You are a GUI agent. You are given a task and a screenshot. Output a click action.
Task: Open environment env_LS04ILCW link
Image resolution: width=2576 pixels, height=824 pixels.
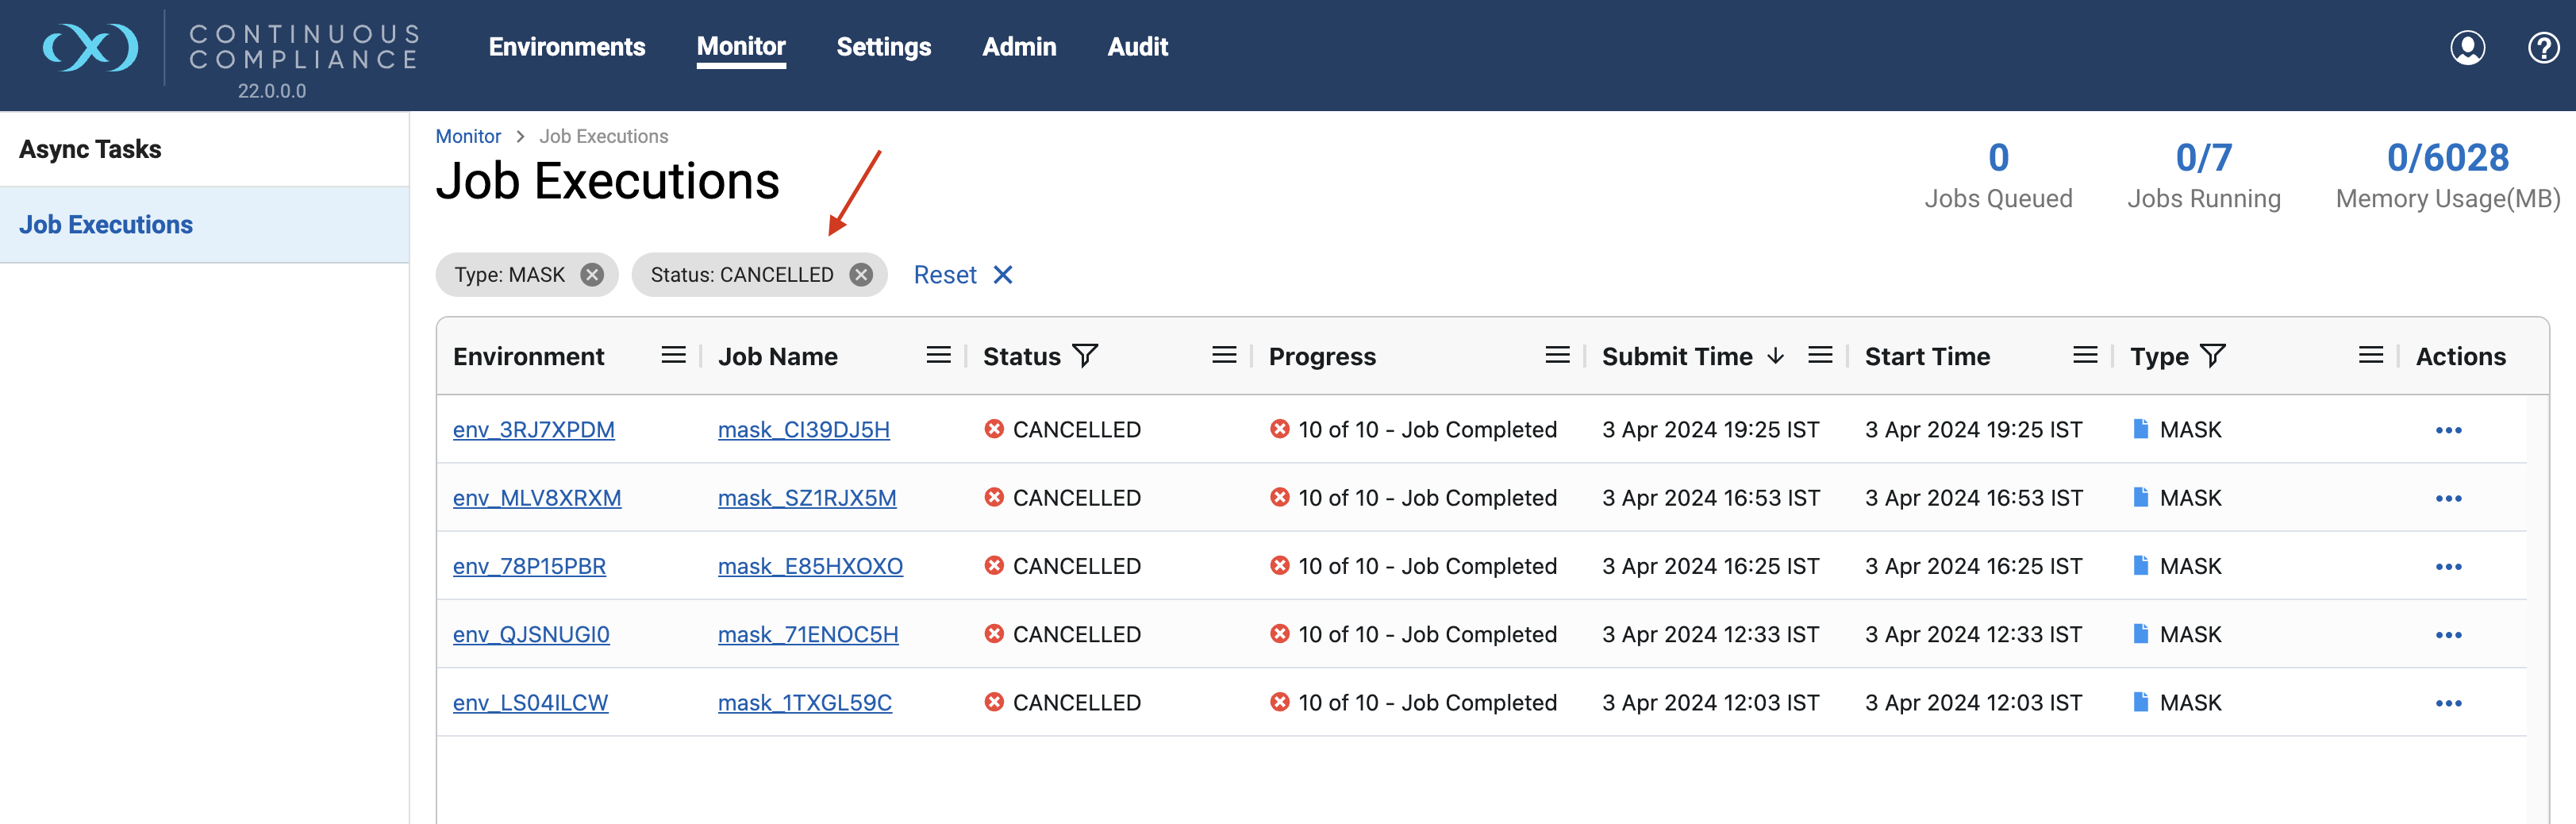(530, 703)
